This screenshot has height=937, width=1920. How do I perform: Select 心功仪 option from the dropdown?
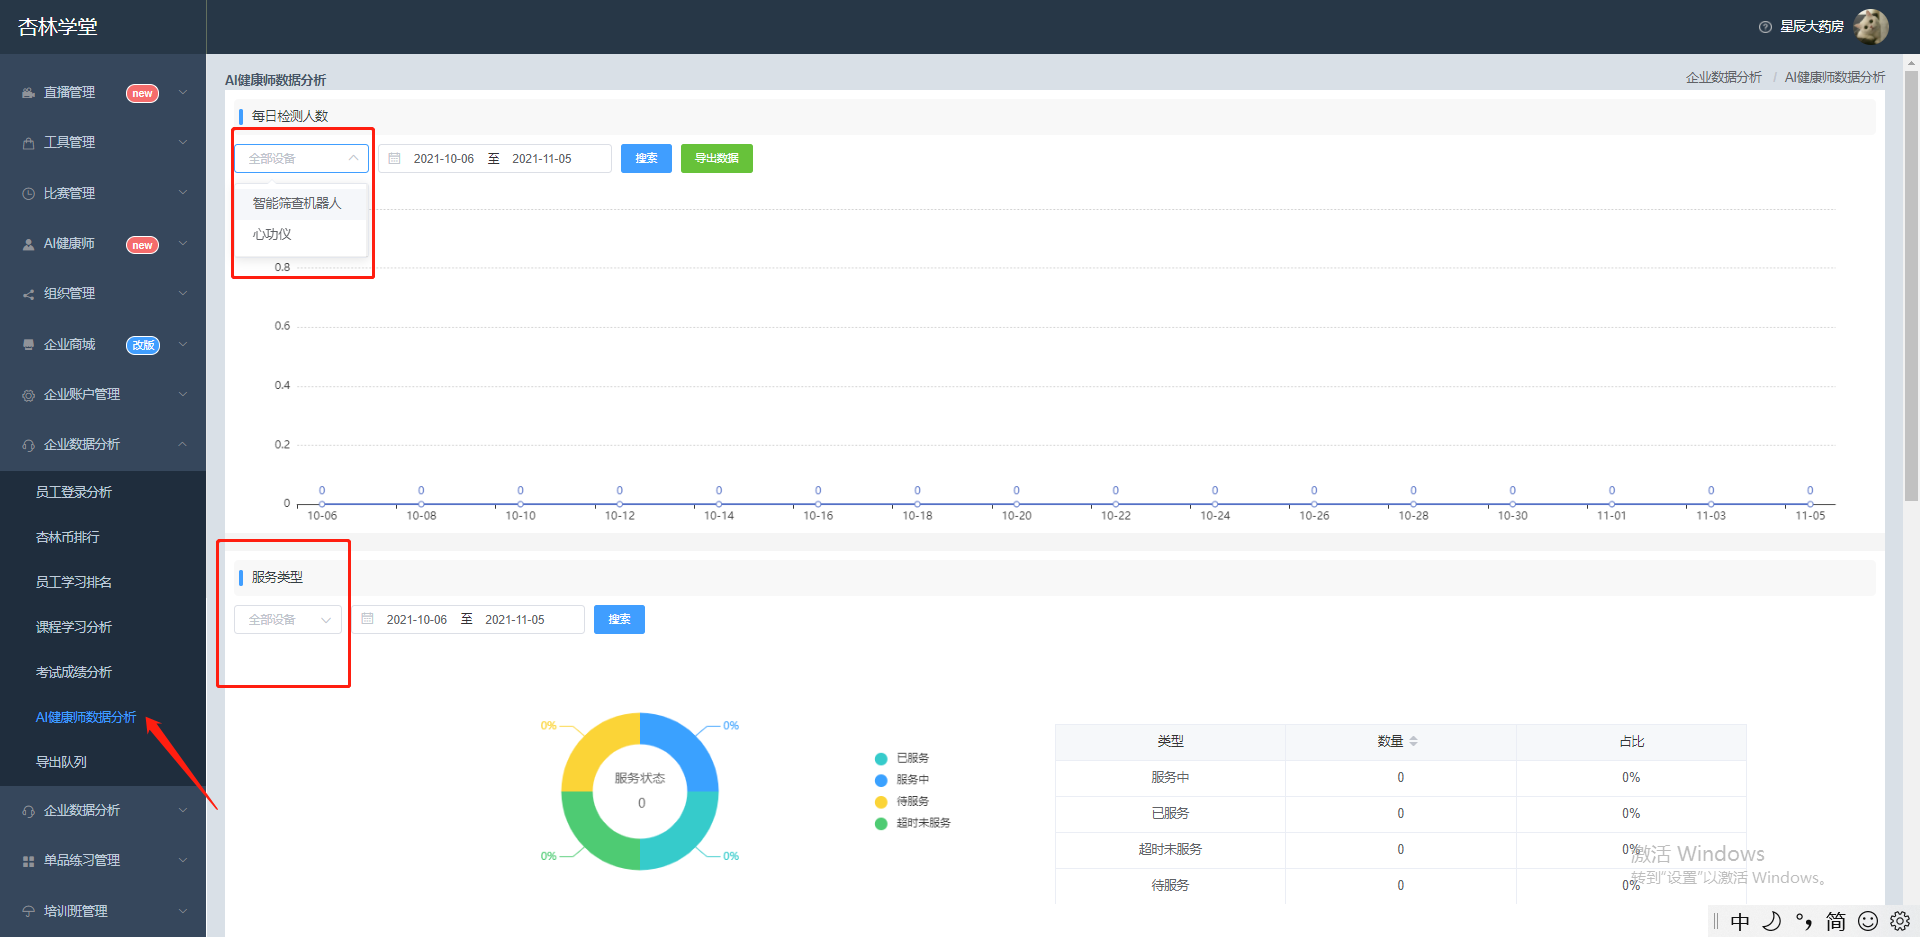pyautogui.click(x=301, y=234)
